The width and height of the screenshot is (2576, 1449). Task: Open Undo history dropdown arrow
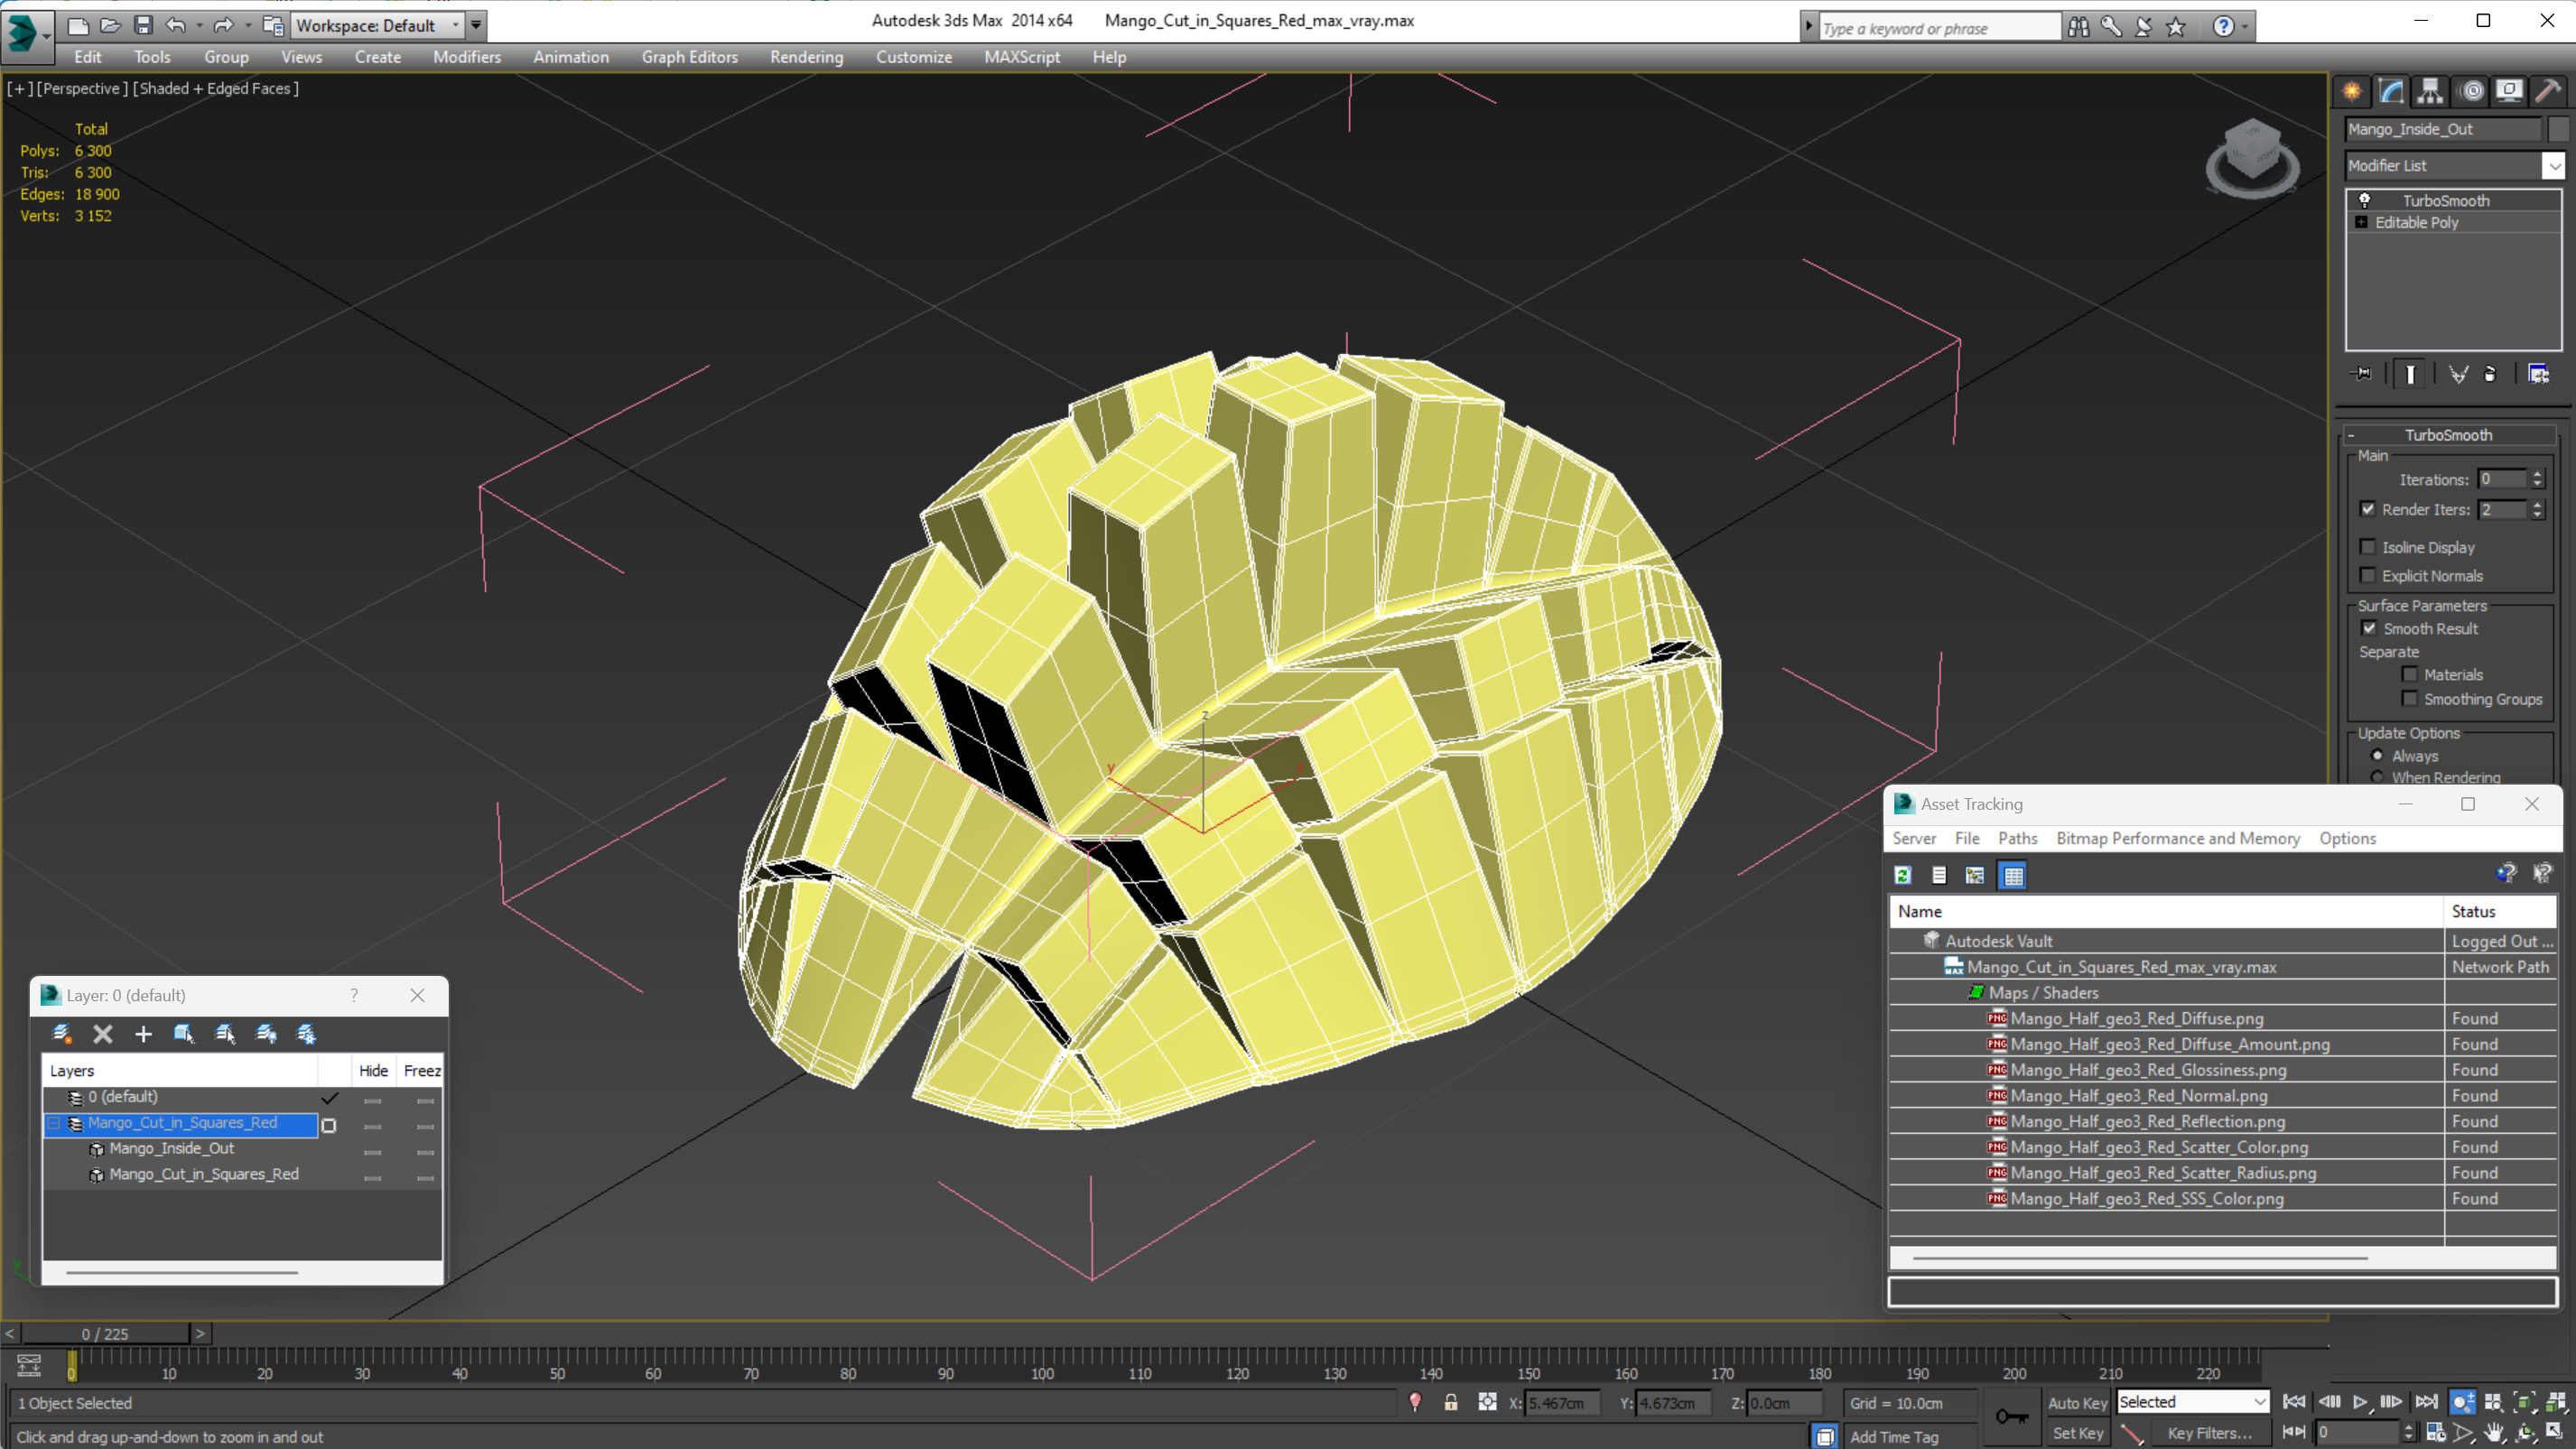click(199, 25)
